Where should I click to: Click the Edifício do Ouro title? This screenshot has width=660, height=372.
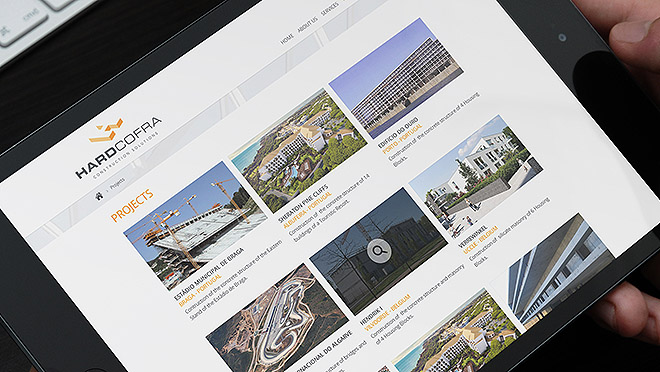398,133
